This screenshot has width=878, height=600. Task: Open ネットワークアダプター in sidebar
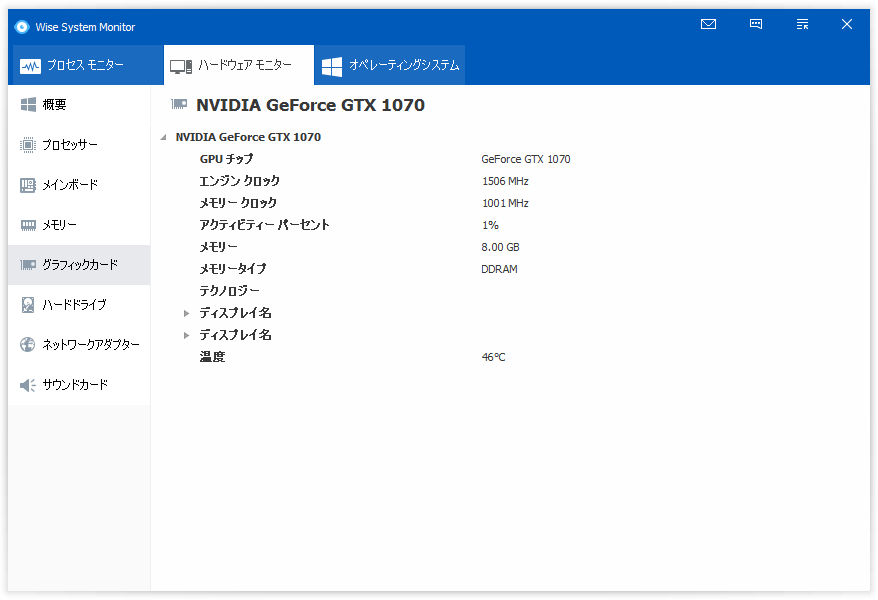(x=79, y=345)
